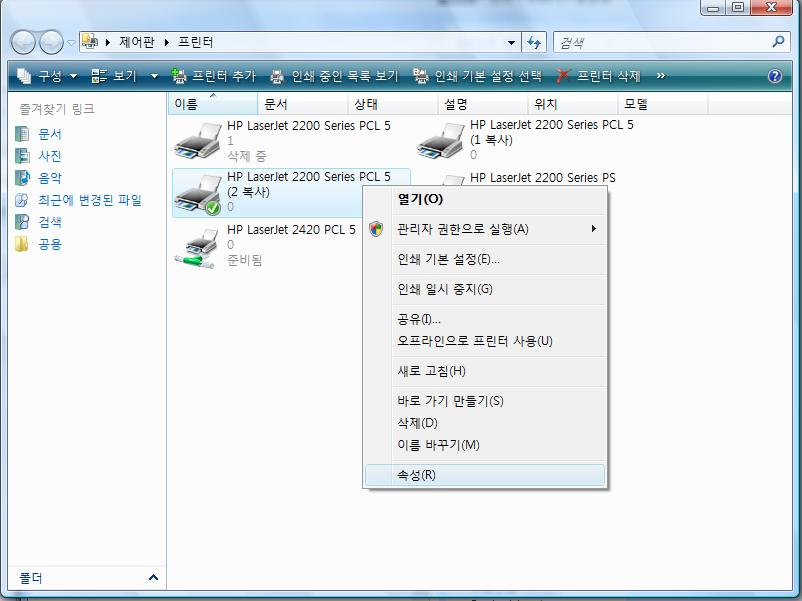Show more toolbar commands via double chevron
Image resolution: width=802 pixels, height=601 pixels.
coord(661,76)
